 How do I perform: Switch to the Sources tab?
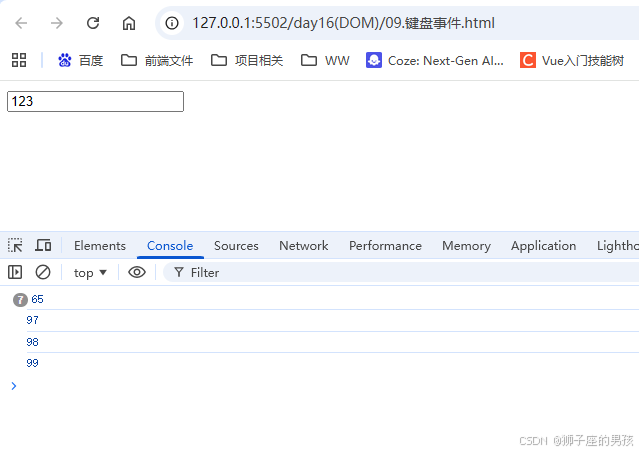pyautogui.click(x=236, y=246)
